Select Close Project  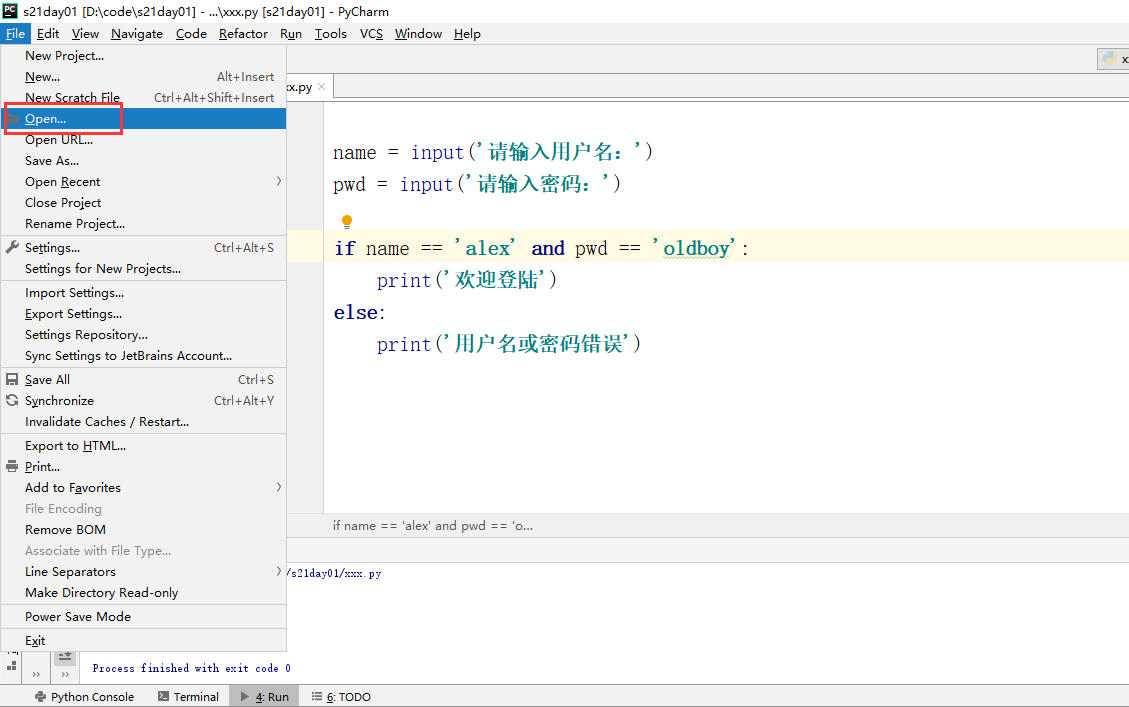pyautogui.click(x=143, y=202)
